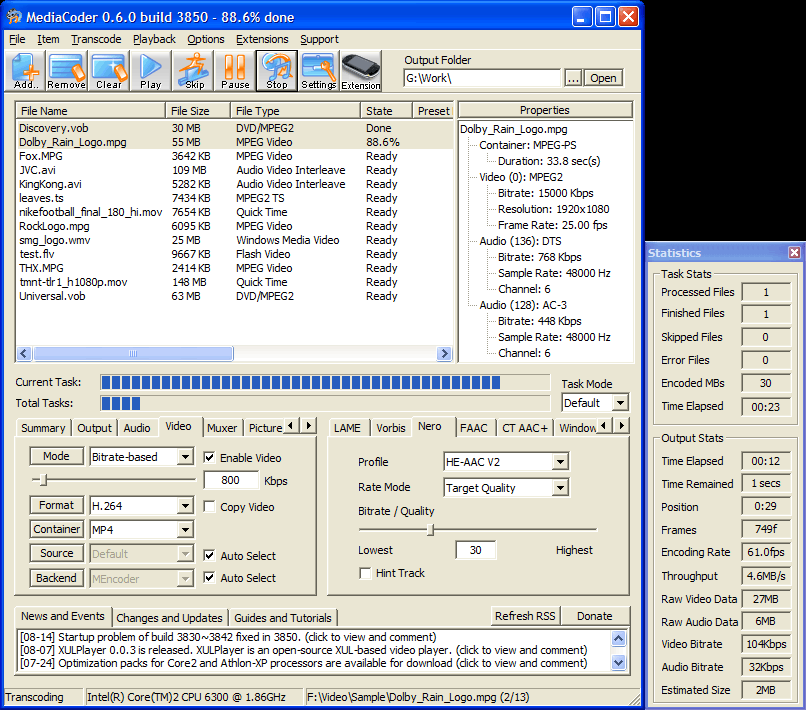
Task: Click the Clear list toolbar icon
Action: 108,71
